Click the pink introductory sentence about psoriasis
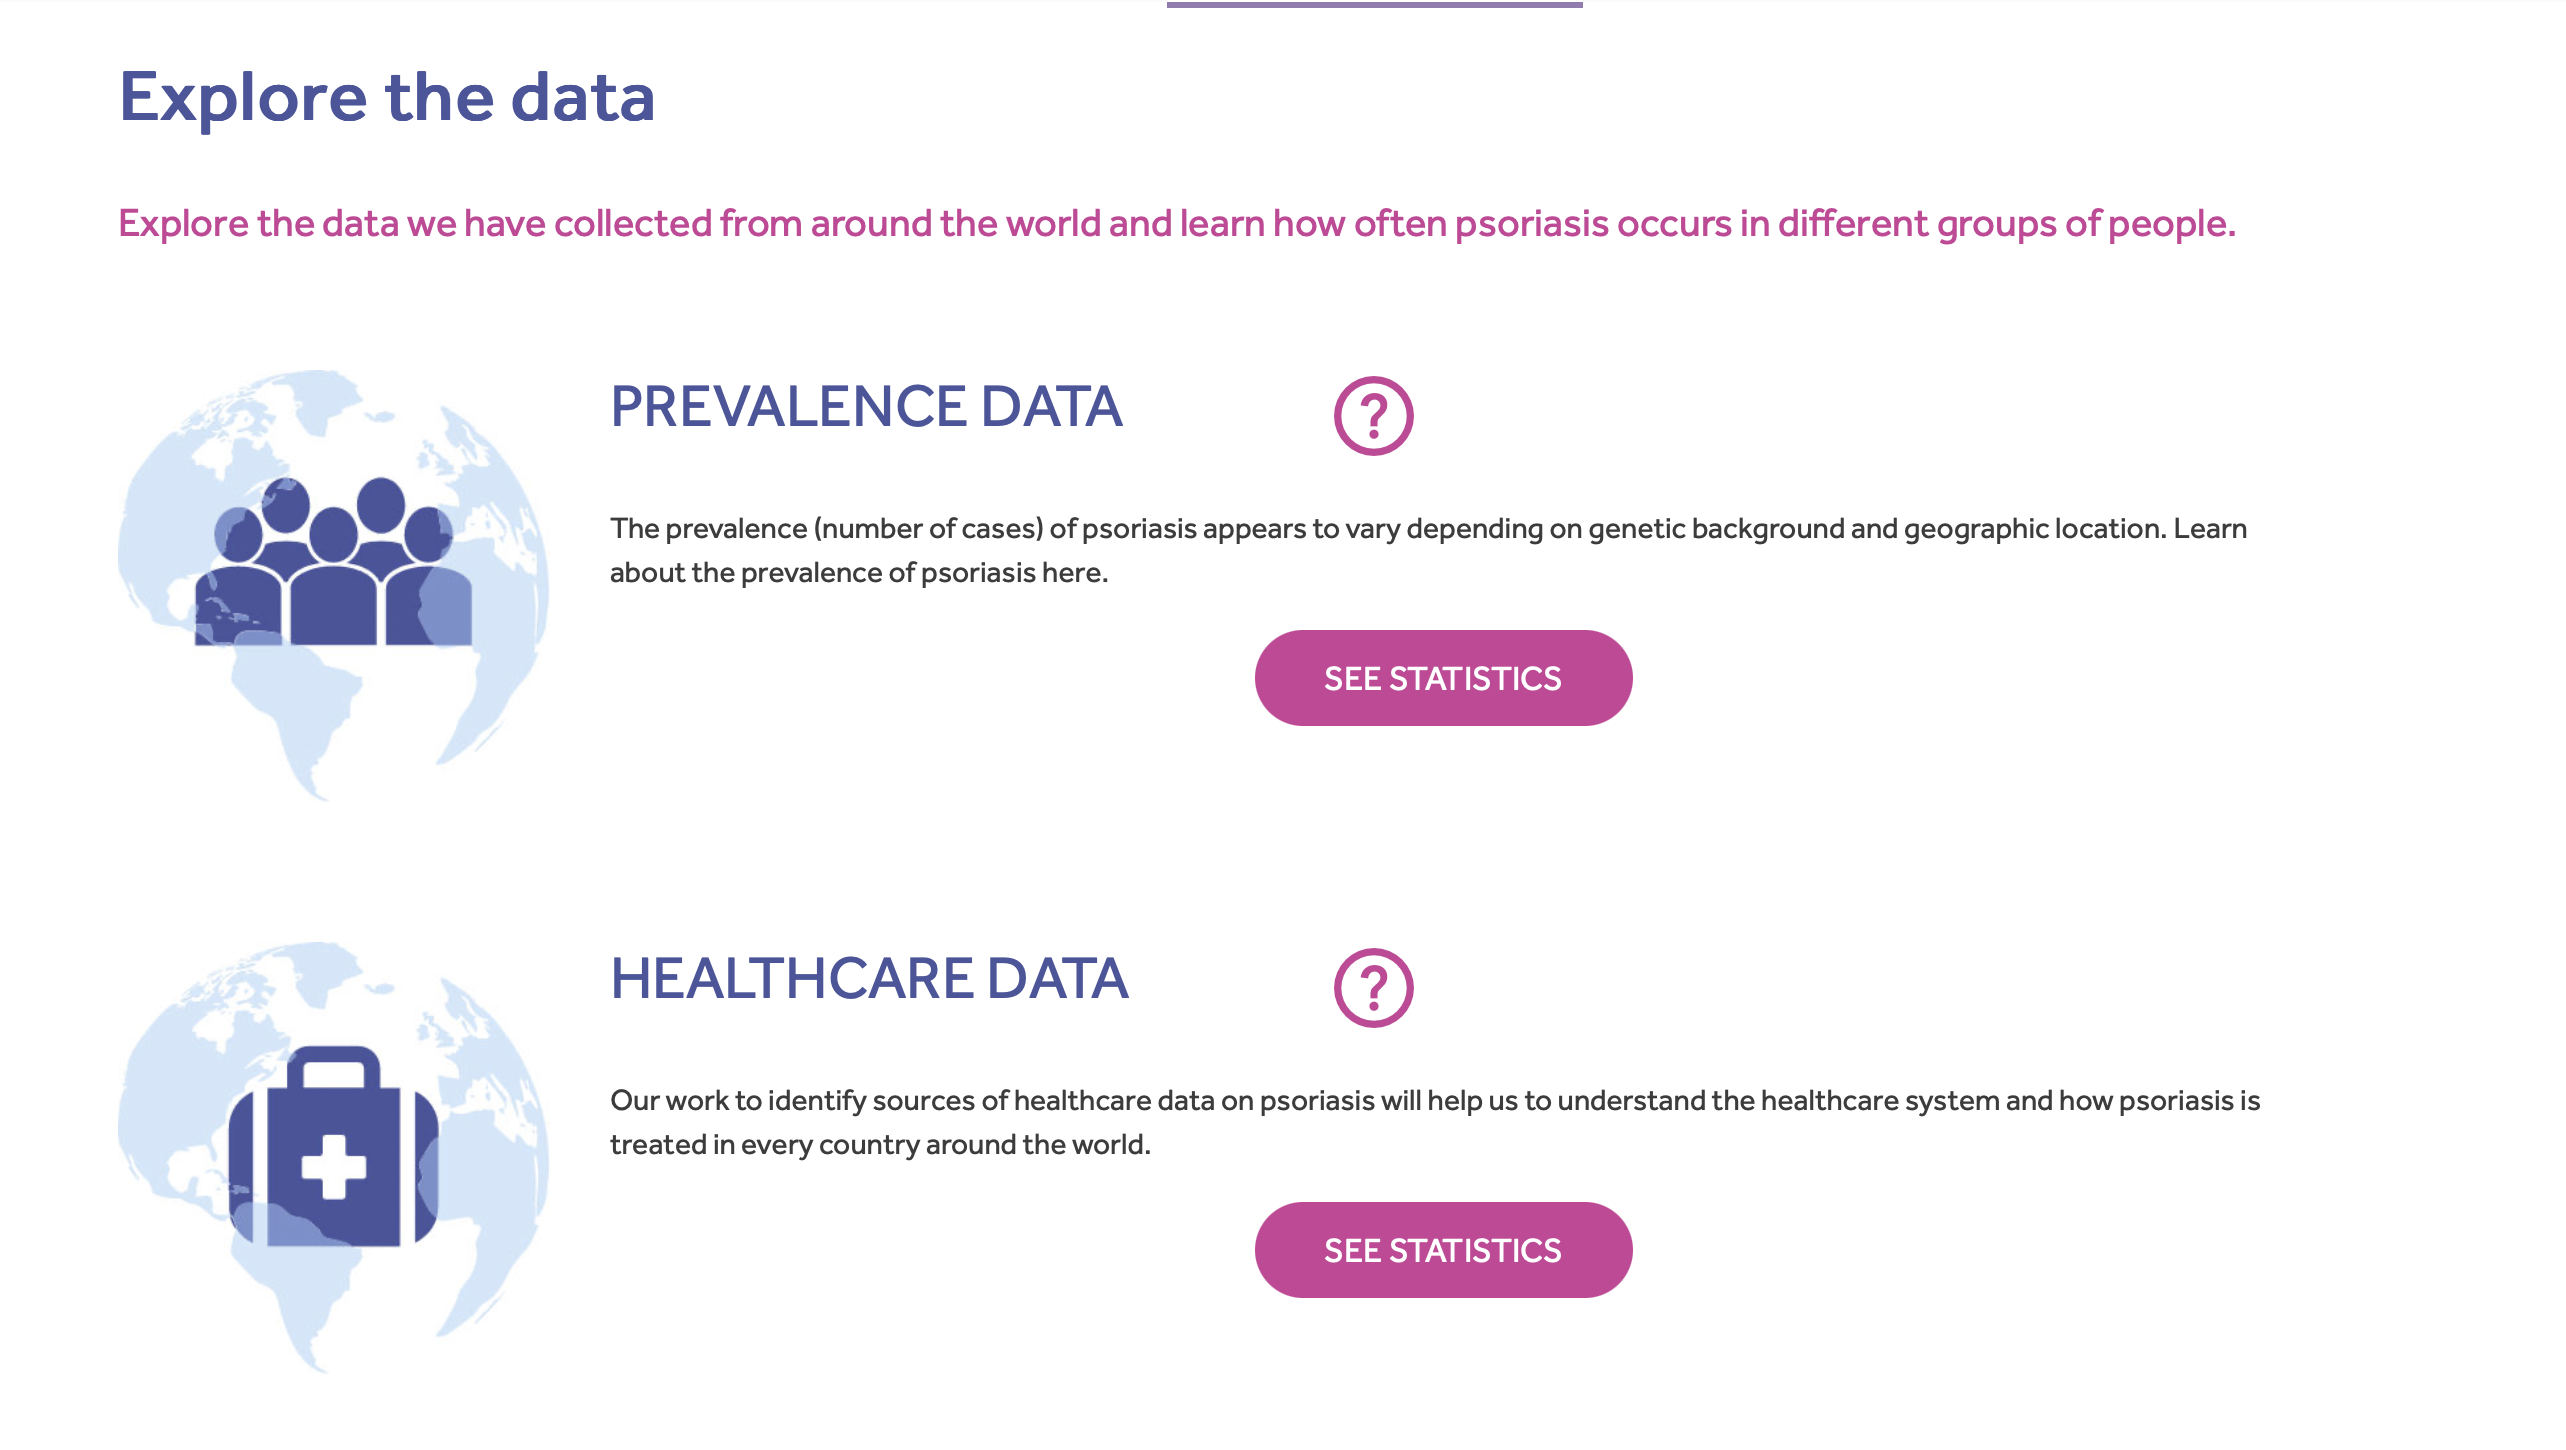Viewport: 2566px width, 1450px height. pos(1176,224)
